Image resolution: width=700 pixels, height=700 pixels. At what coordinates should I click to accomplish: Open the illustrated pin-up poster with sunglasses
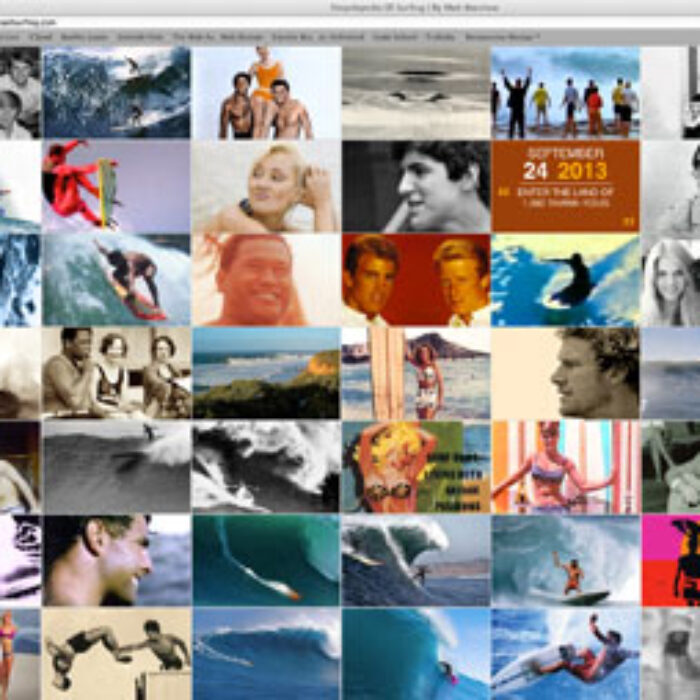coord(416,467)
